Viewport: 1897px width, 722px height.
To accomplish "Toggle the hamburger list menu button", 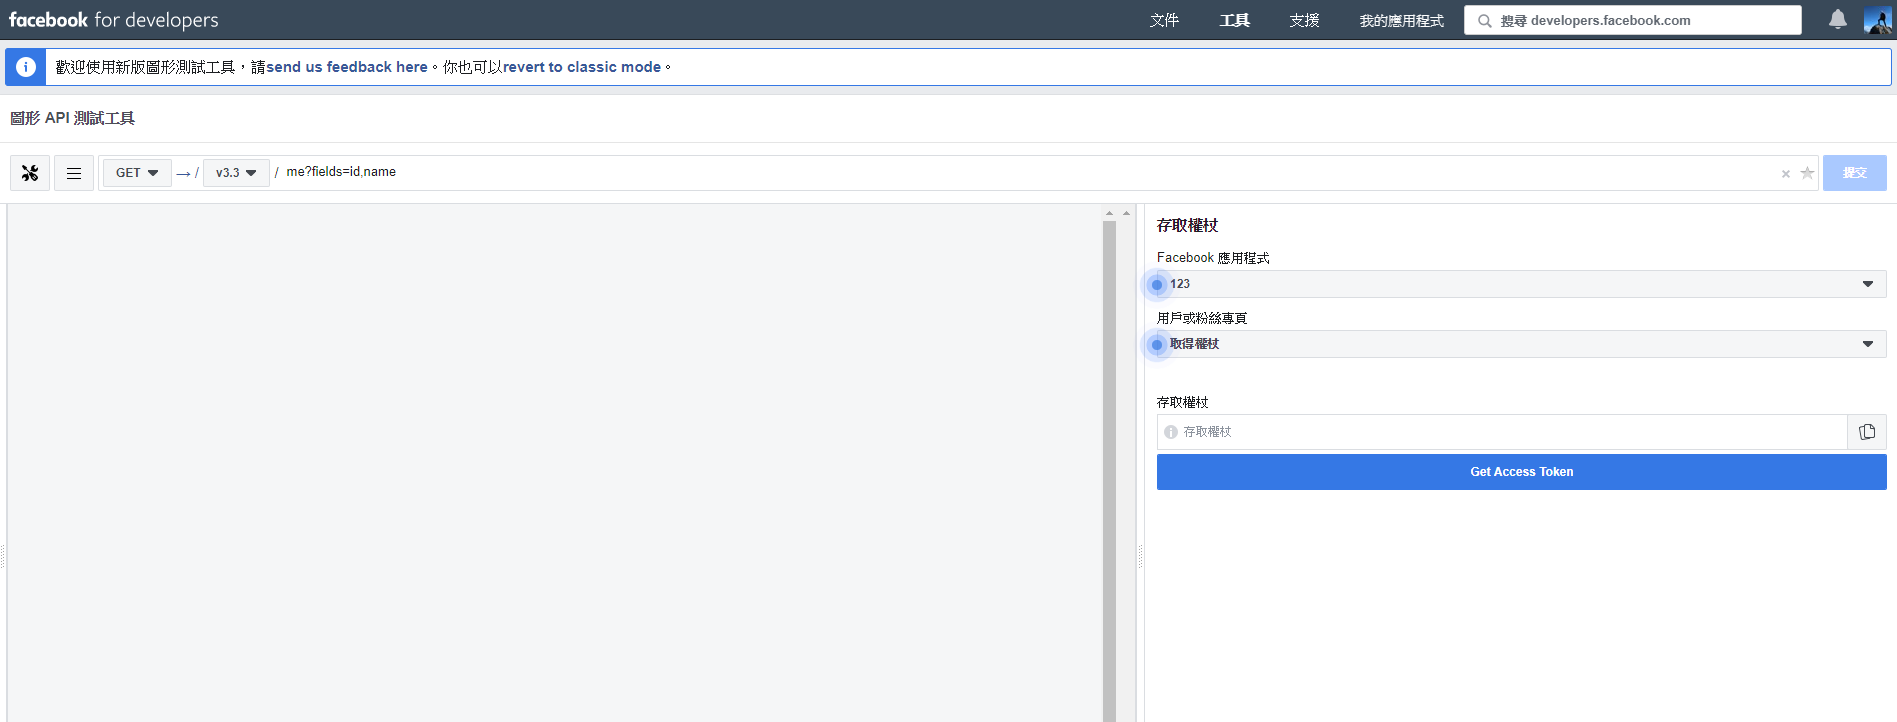I will coord(74,173).
